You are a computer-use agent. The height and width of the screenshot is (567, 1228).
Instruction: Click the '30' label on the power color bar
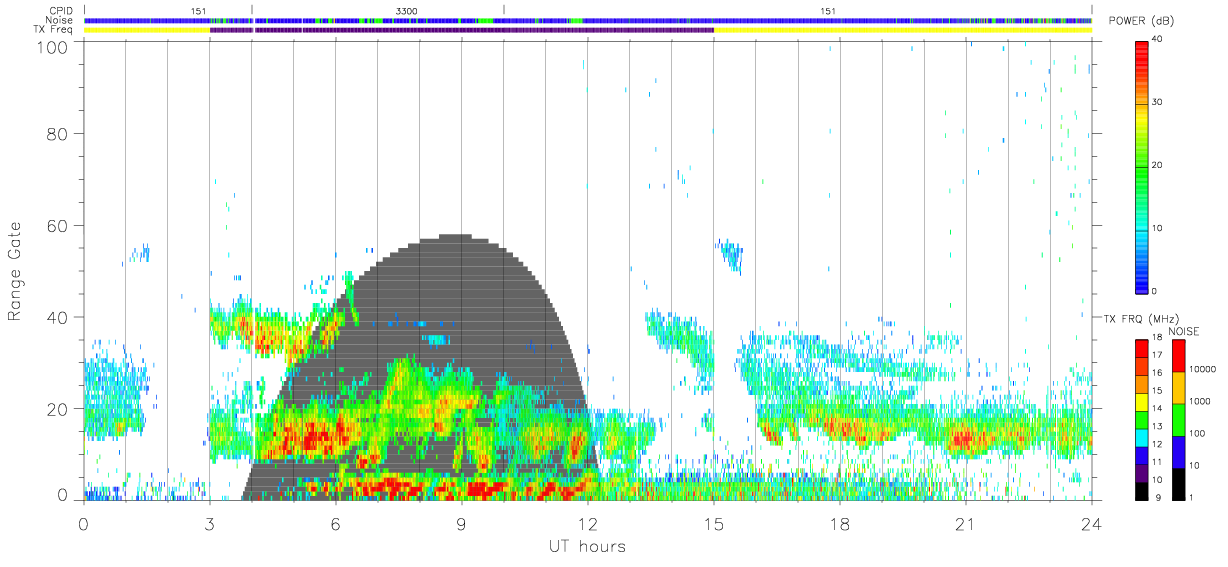tap(1158, 102)
